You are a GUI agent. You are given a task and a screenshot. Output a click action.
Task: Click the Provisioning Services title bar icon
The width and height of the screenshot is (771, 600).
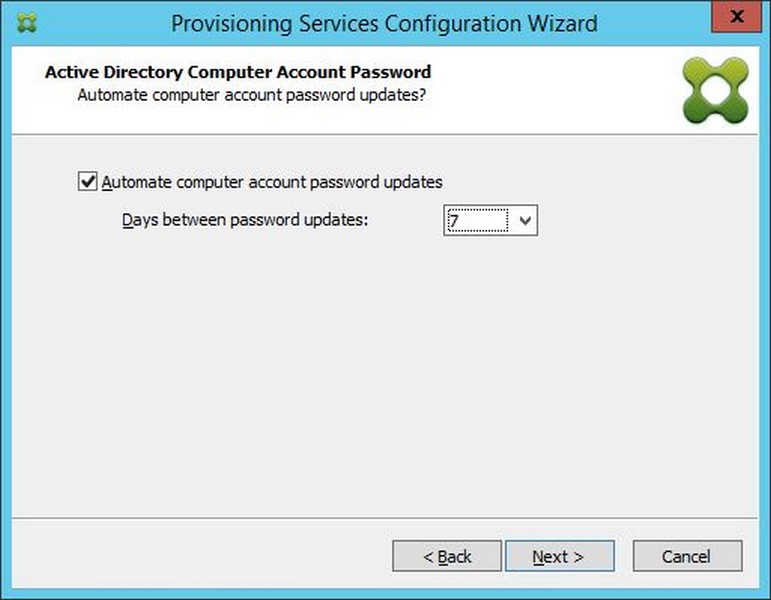click(27, 23)
